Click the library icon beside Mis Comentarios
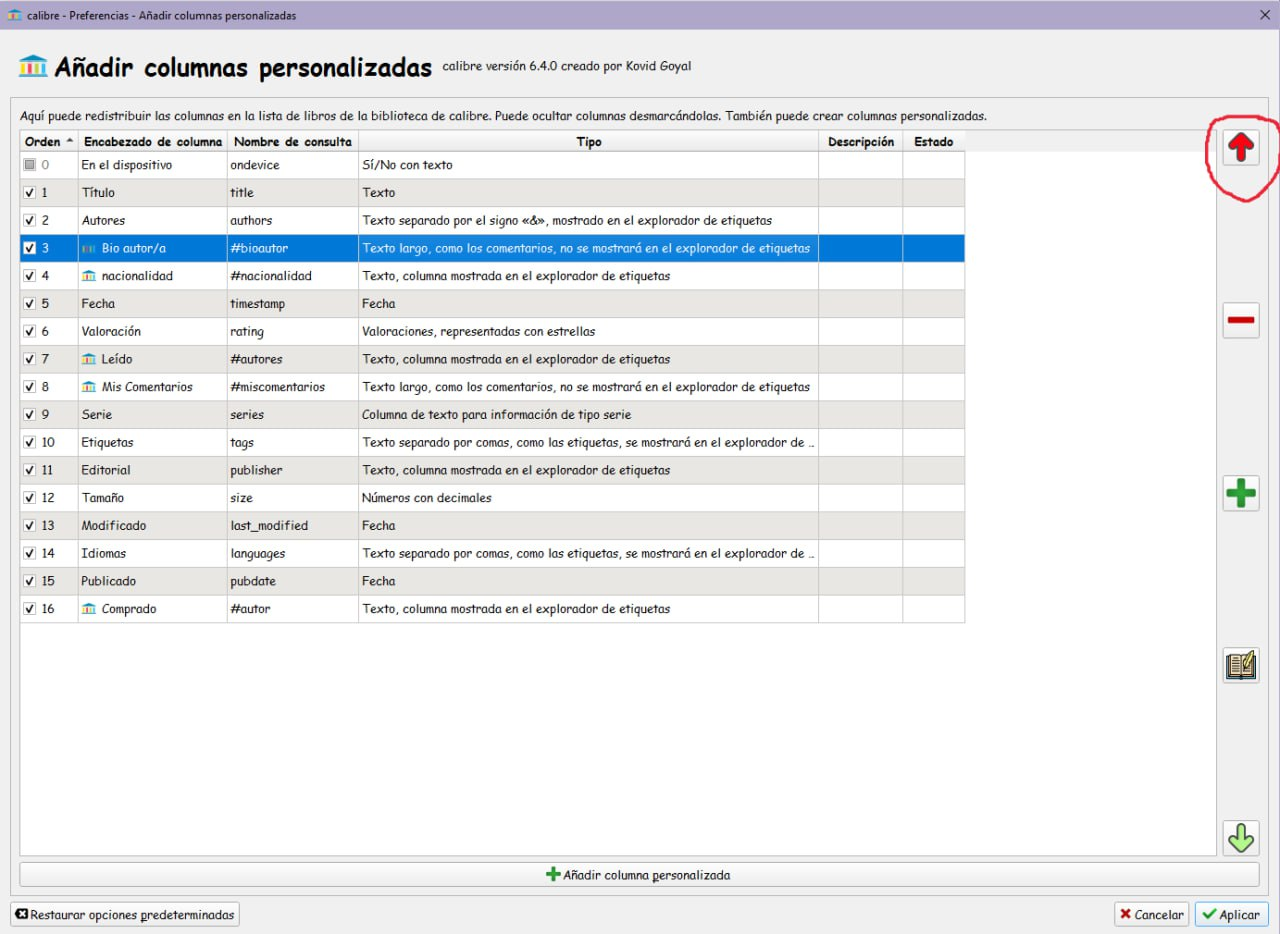1280x934 pixels. (x=89, y=387)
